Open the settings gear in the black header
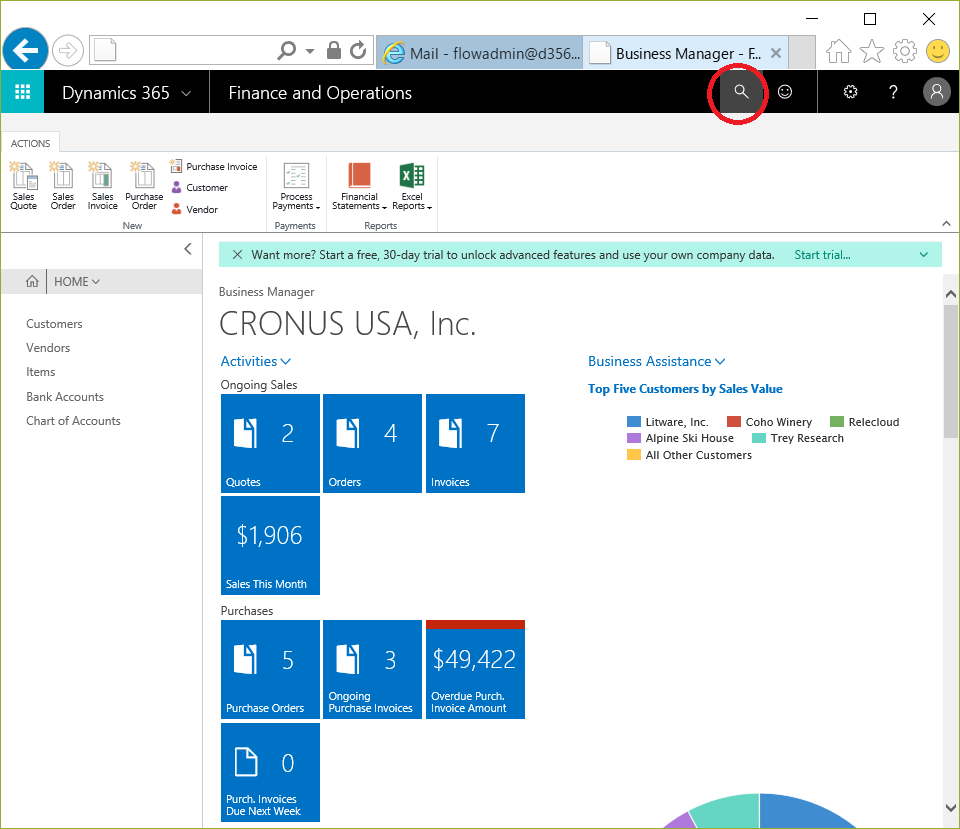Viewport: 960px width, 829px height. (x=850, y=92)
